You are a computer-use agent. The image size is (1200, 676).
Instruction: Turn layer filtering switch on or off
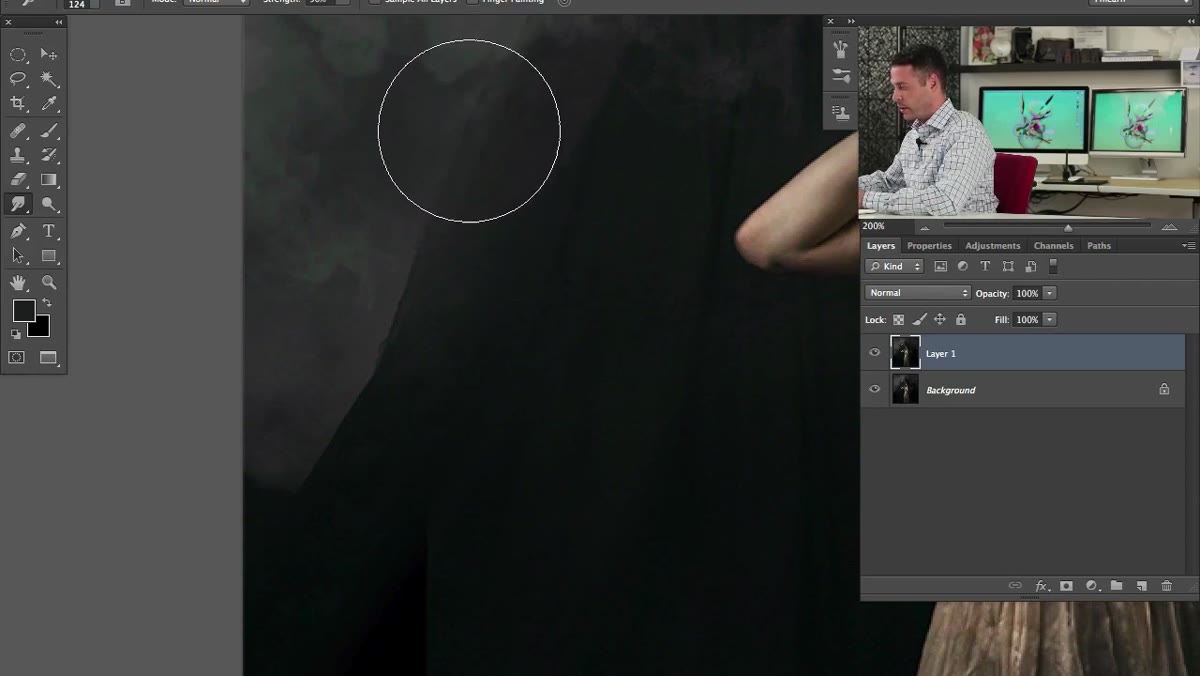coord(1052,267)
